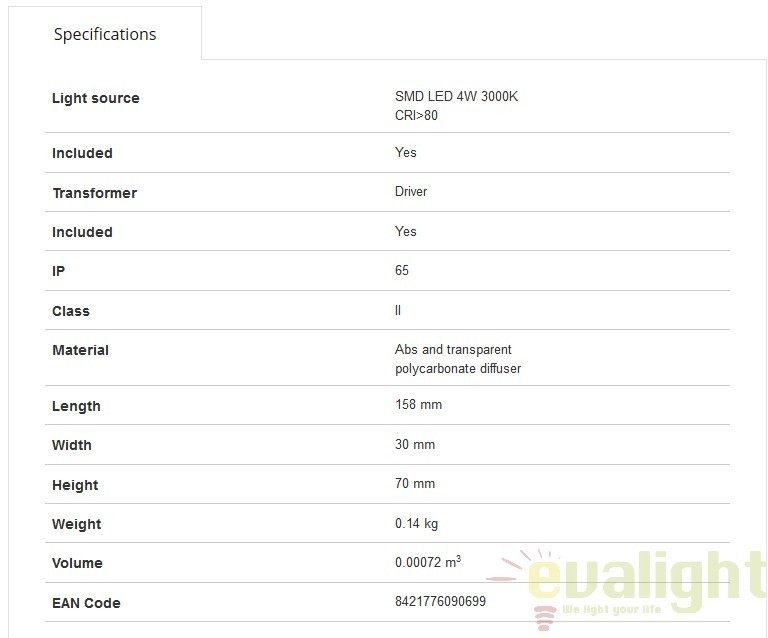The image size is (768, 638).
Task: Click the Width value 30 mm
Action: pyautogui.click(x=415, y=444)
